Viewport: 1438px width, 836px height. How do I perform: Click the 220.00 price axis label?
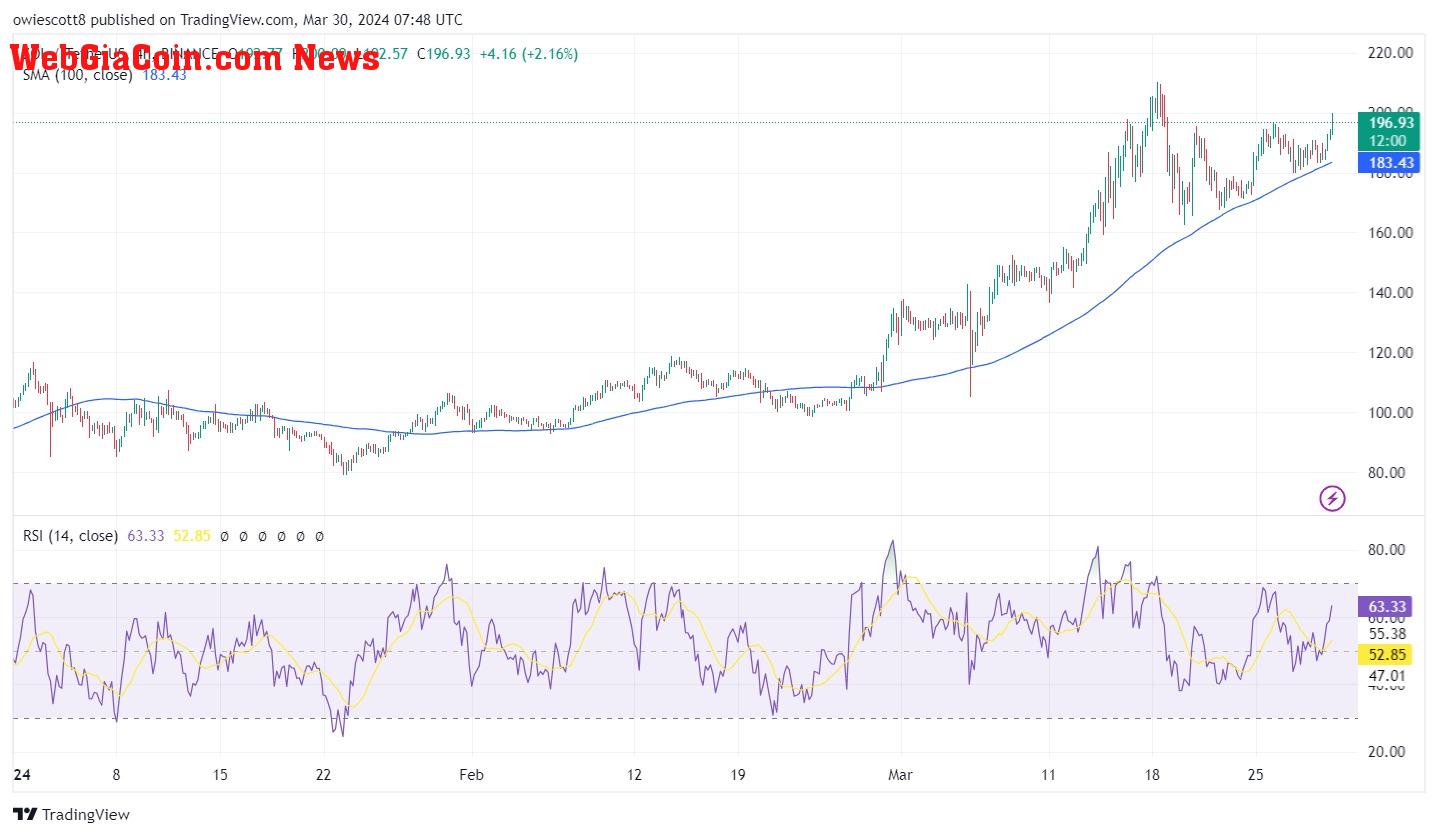click(x=1391, y=52)
